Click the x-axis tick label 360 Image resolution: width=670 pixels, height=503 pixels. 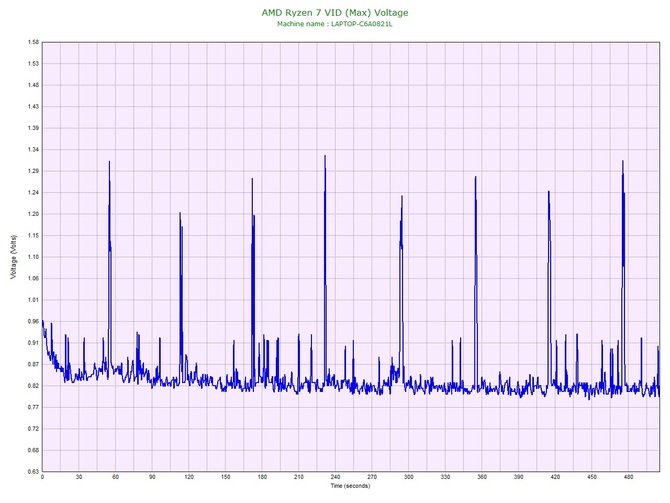pos(482,477)
